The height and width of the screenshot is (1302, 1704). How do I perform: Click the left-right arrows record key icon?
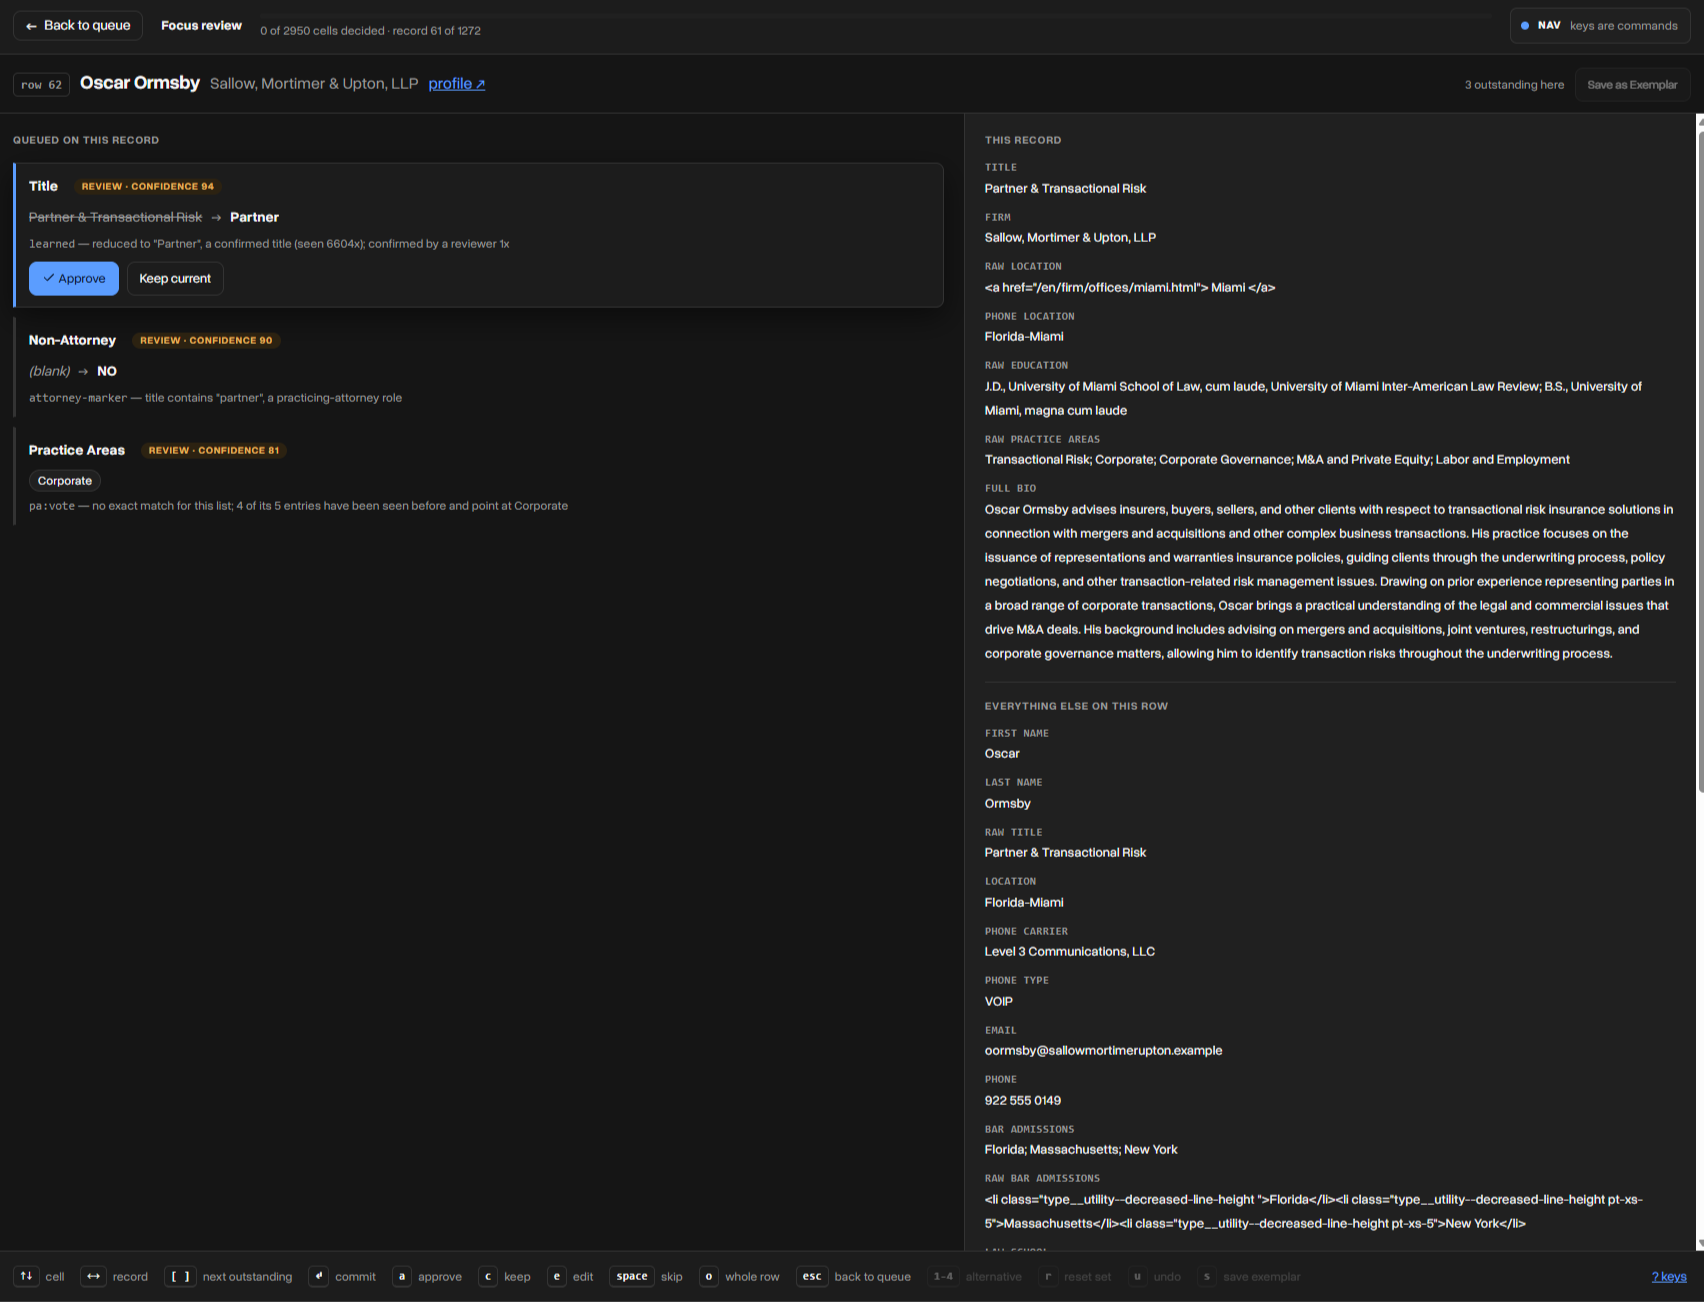93,1277
